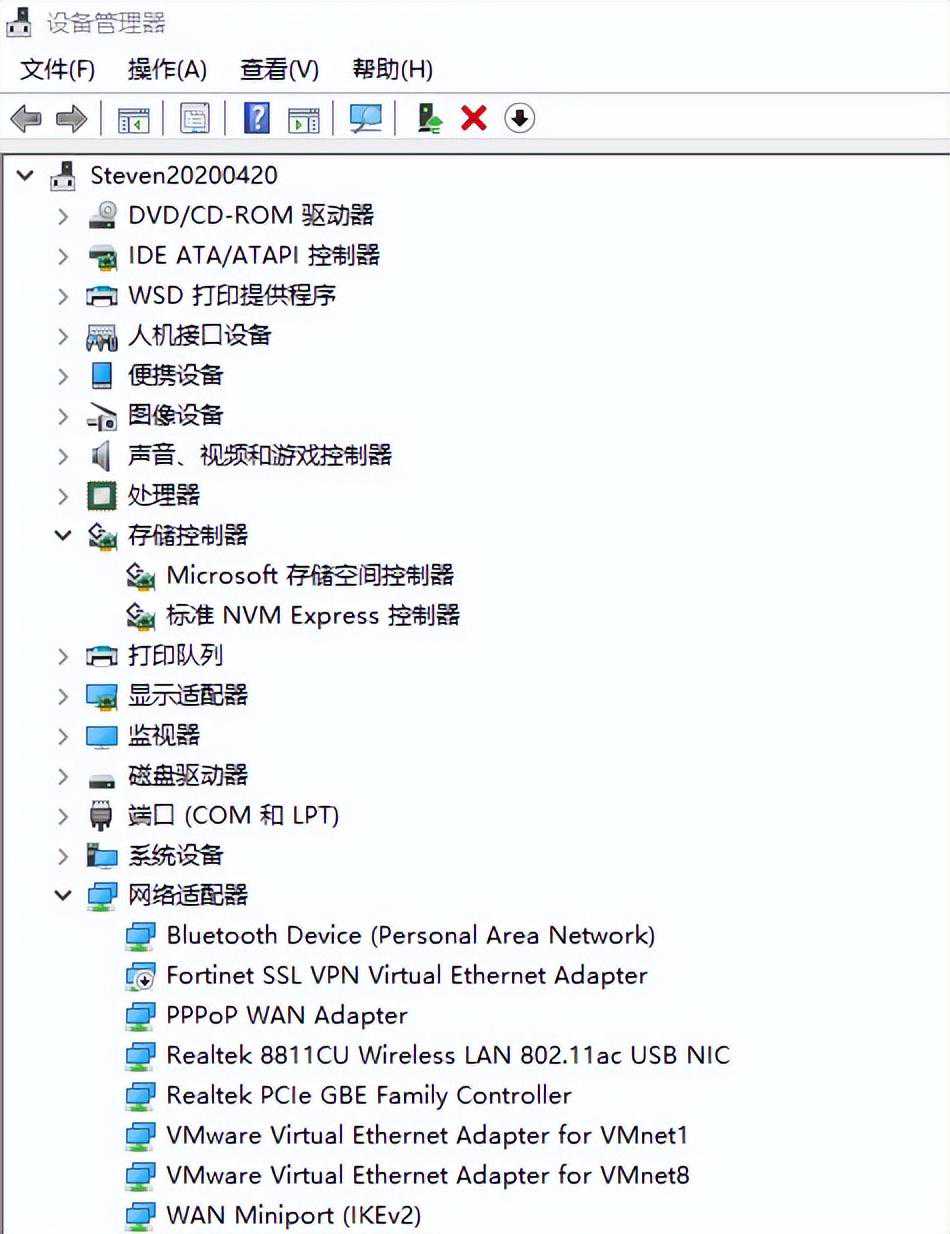Open the Properties toolbar icon
The image size is (950, 1234).
pyautogui.click(x=194, y=119)
